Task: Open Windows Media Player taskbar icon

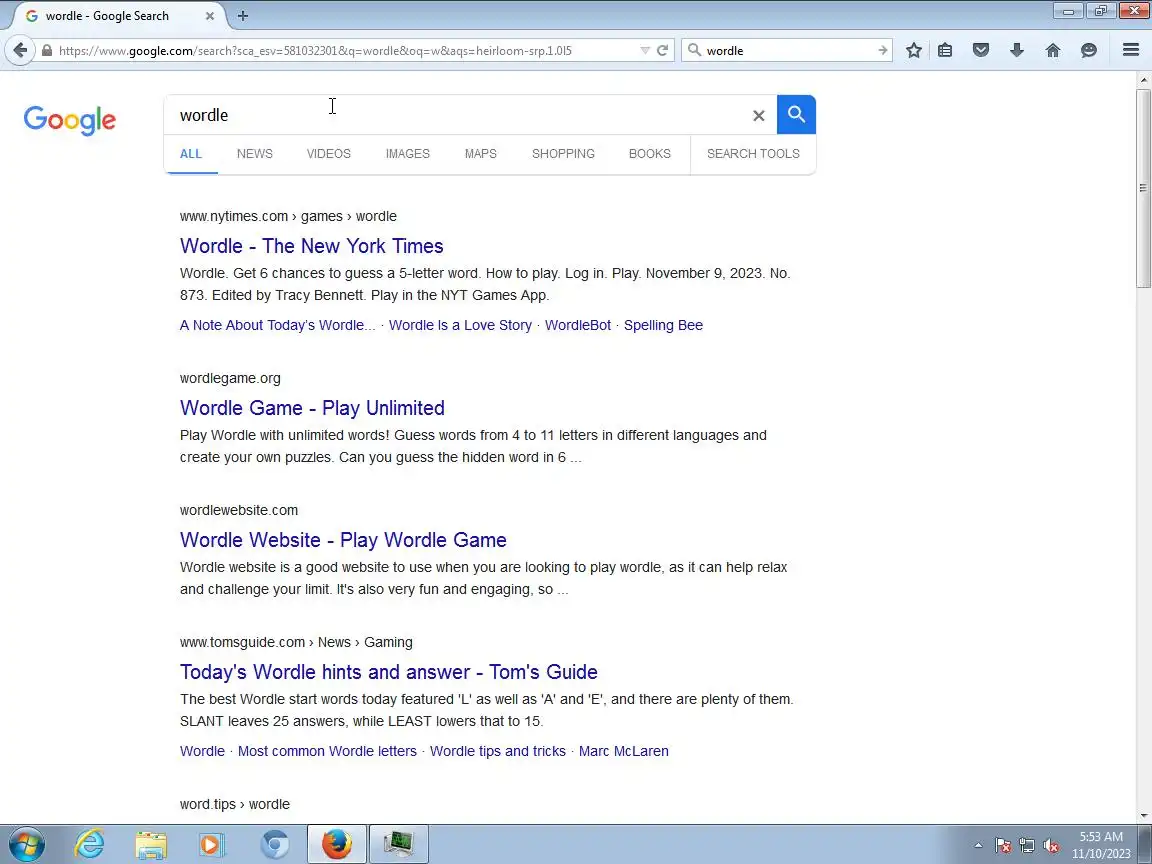Action: 212,844
